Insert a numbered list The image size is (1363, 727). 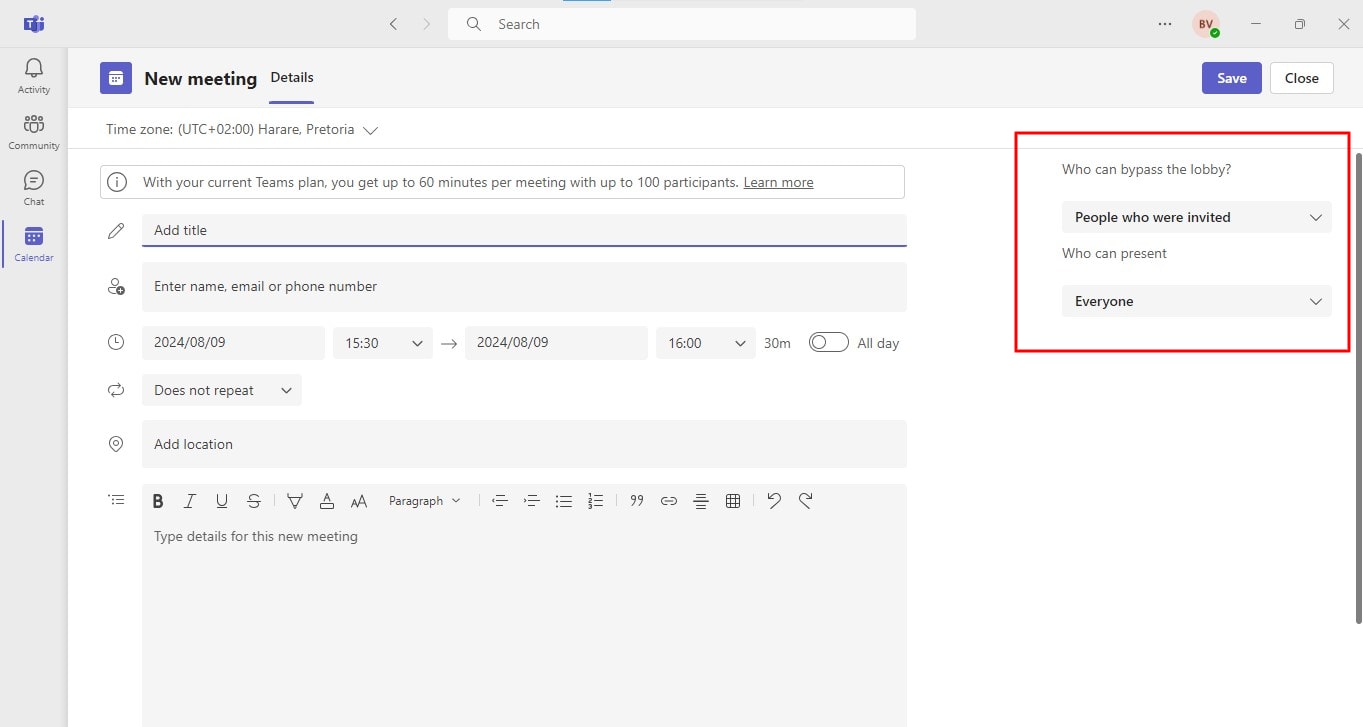point(596,501)
